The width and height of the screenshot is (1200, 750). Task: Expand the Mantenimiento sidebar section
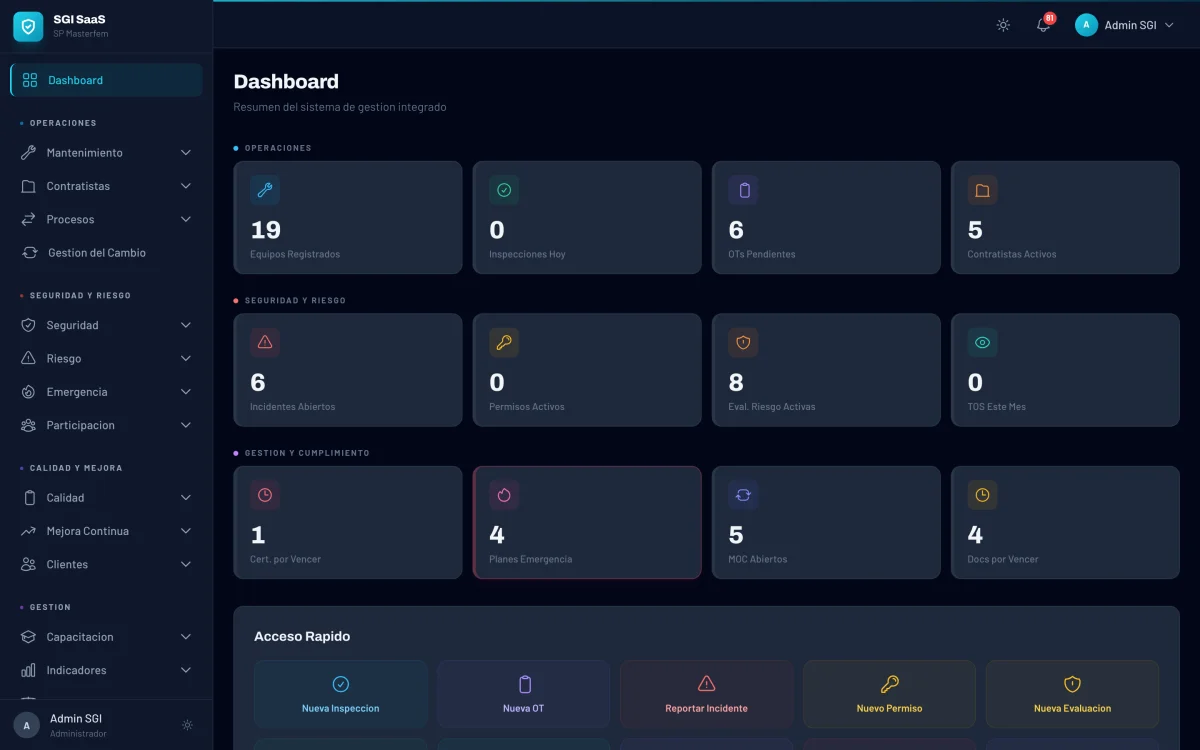point(105,152)
